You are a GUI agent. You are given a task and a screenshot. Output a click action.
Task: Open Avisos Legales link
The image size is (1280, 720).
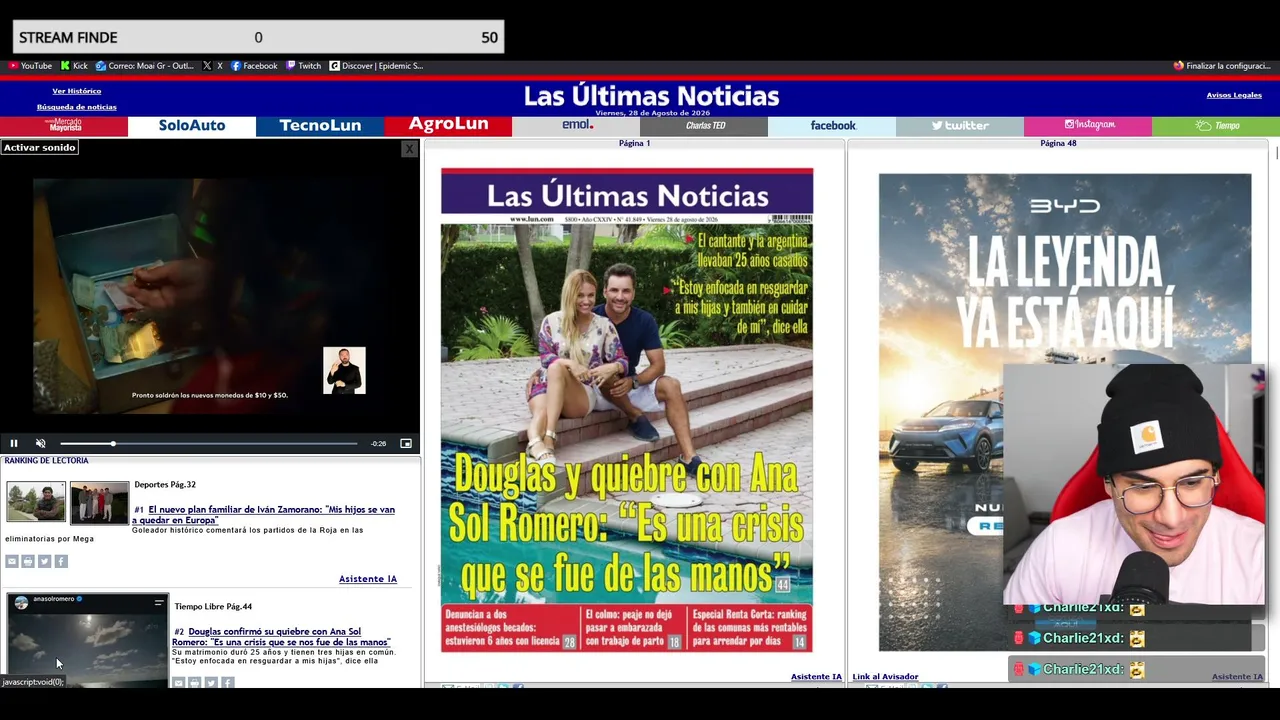1234,95
